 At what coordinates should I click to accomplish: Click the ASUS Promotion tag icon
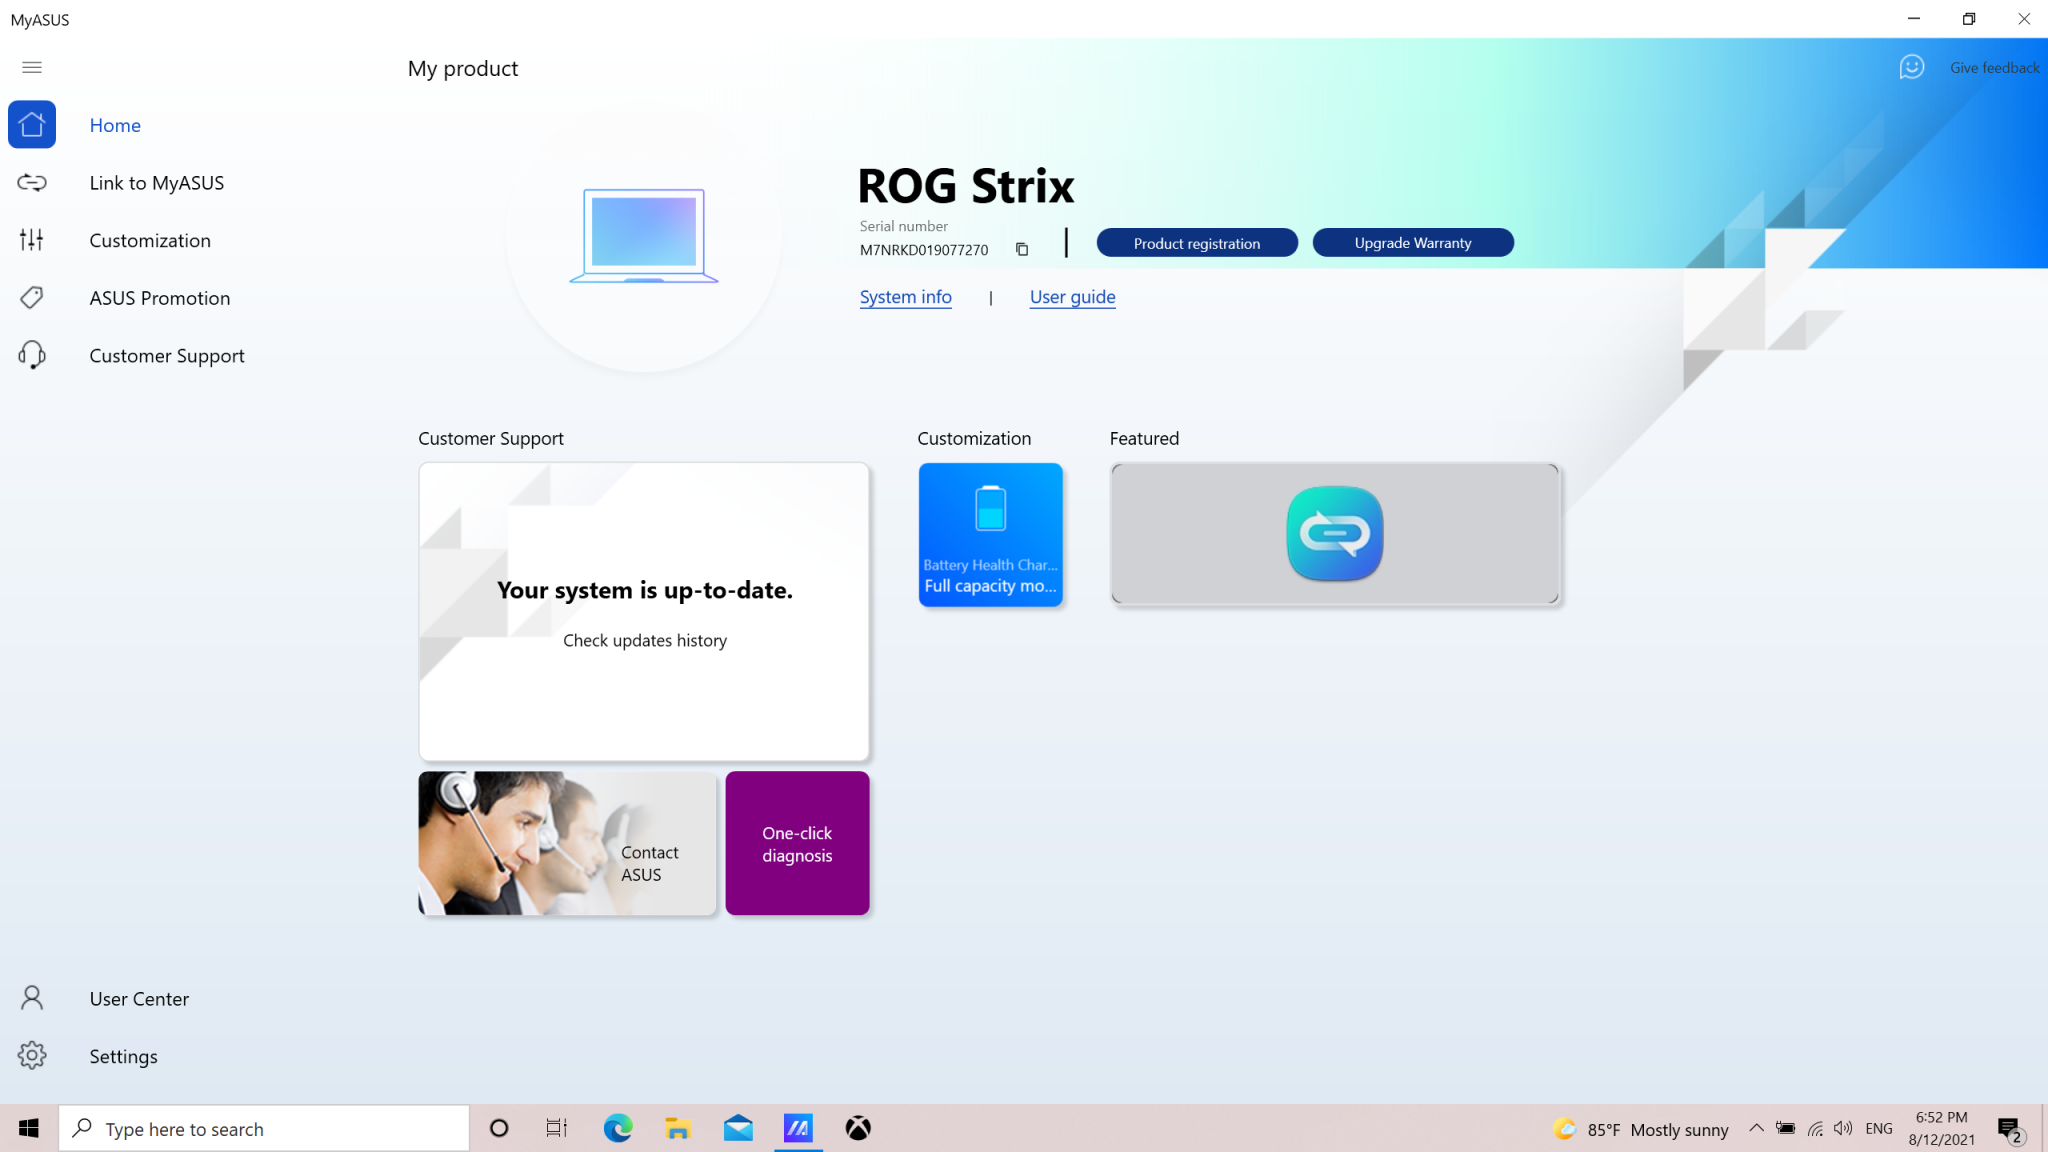32,298
